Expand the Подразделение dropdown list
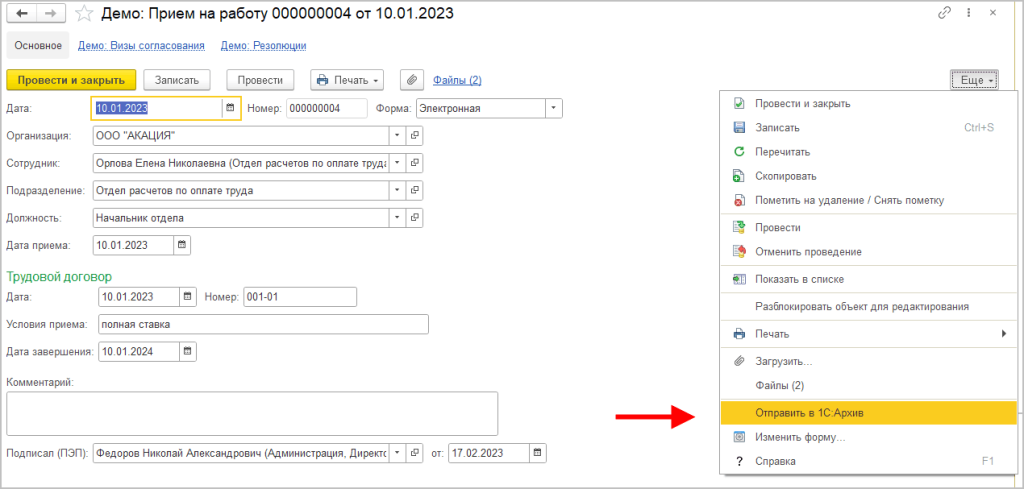Viewport: 1024px width, 489px height. pos(397,190)
